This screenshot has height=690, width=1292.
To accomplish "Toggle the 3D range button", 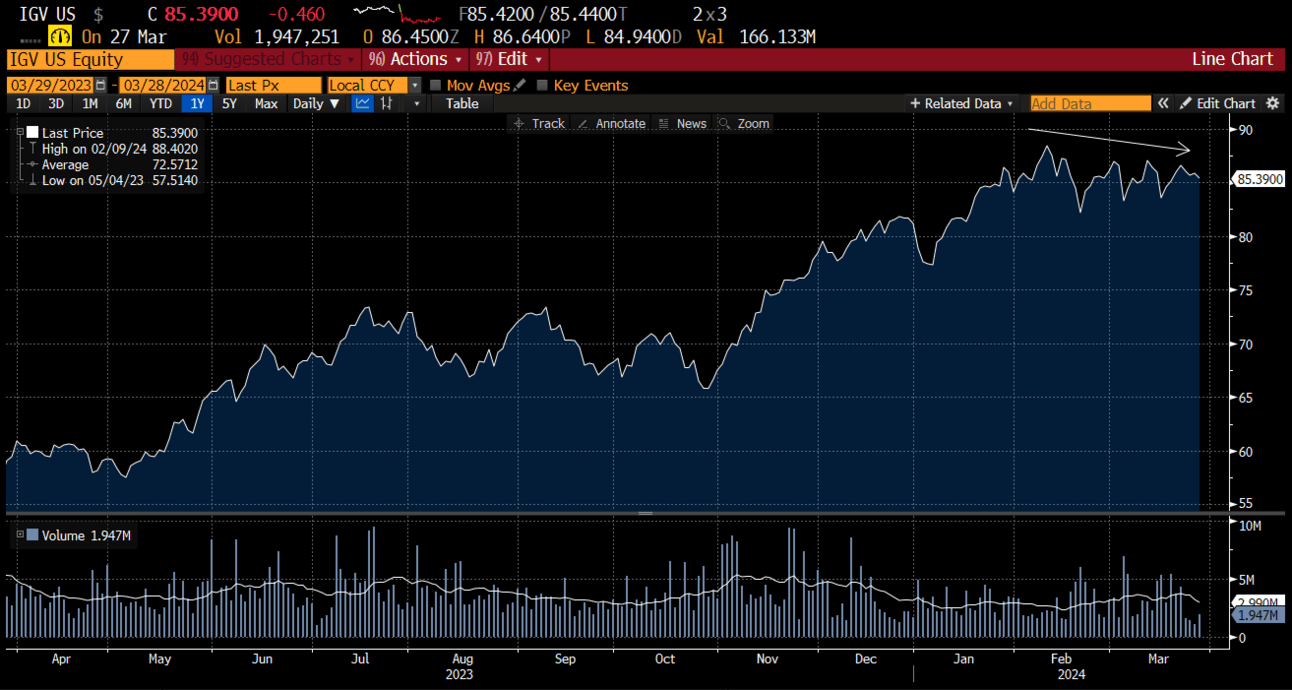I will (56, 103).
